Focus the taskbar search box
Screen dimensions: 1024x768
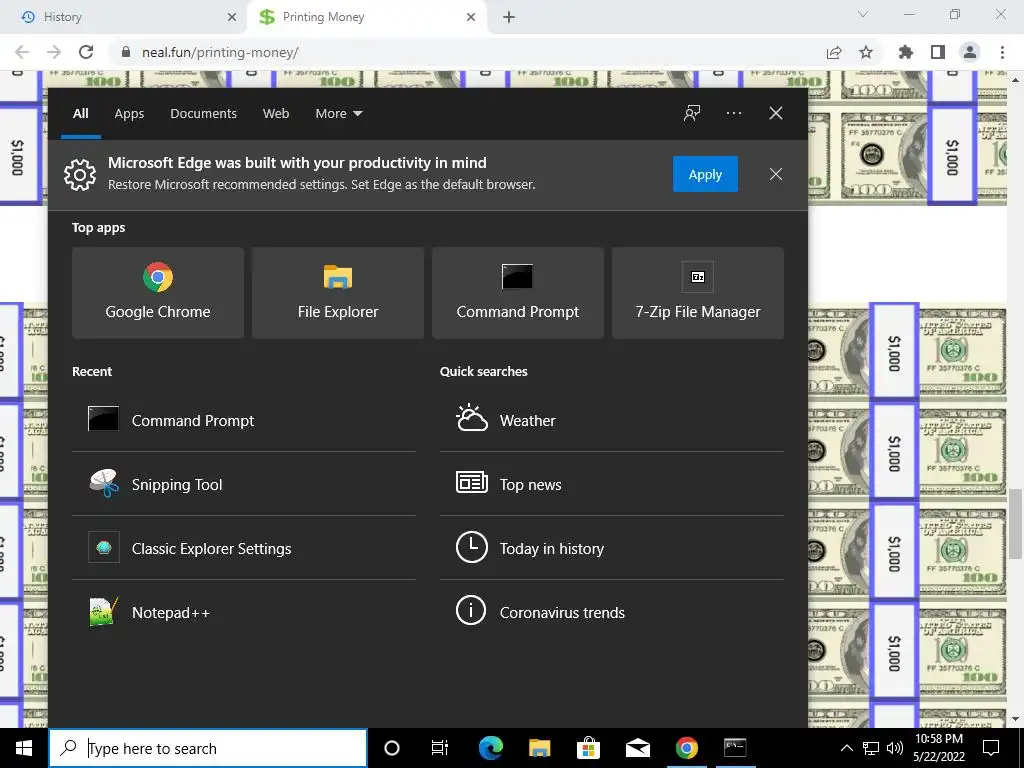(208, 748)
